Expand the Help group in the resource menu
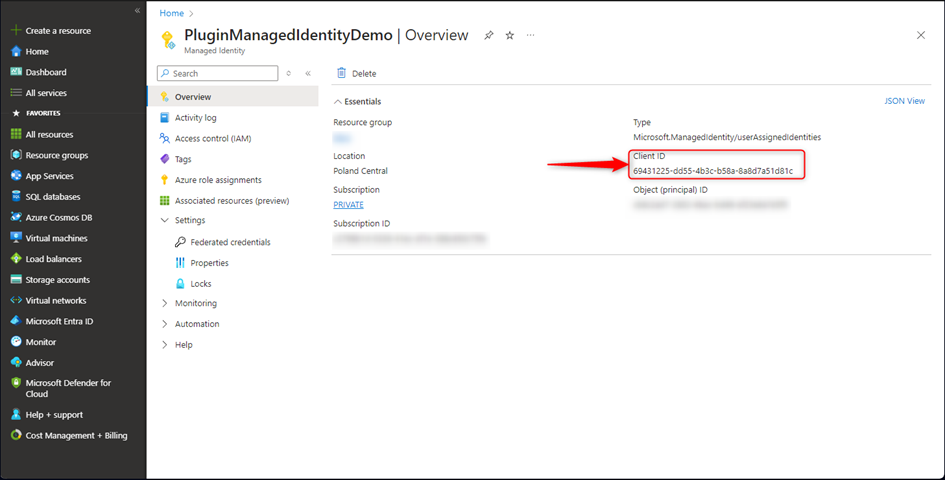 point(165,345)
